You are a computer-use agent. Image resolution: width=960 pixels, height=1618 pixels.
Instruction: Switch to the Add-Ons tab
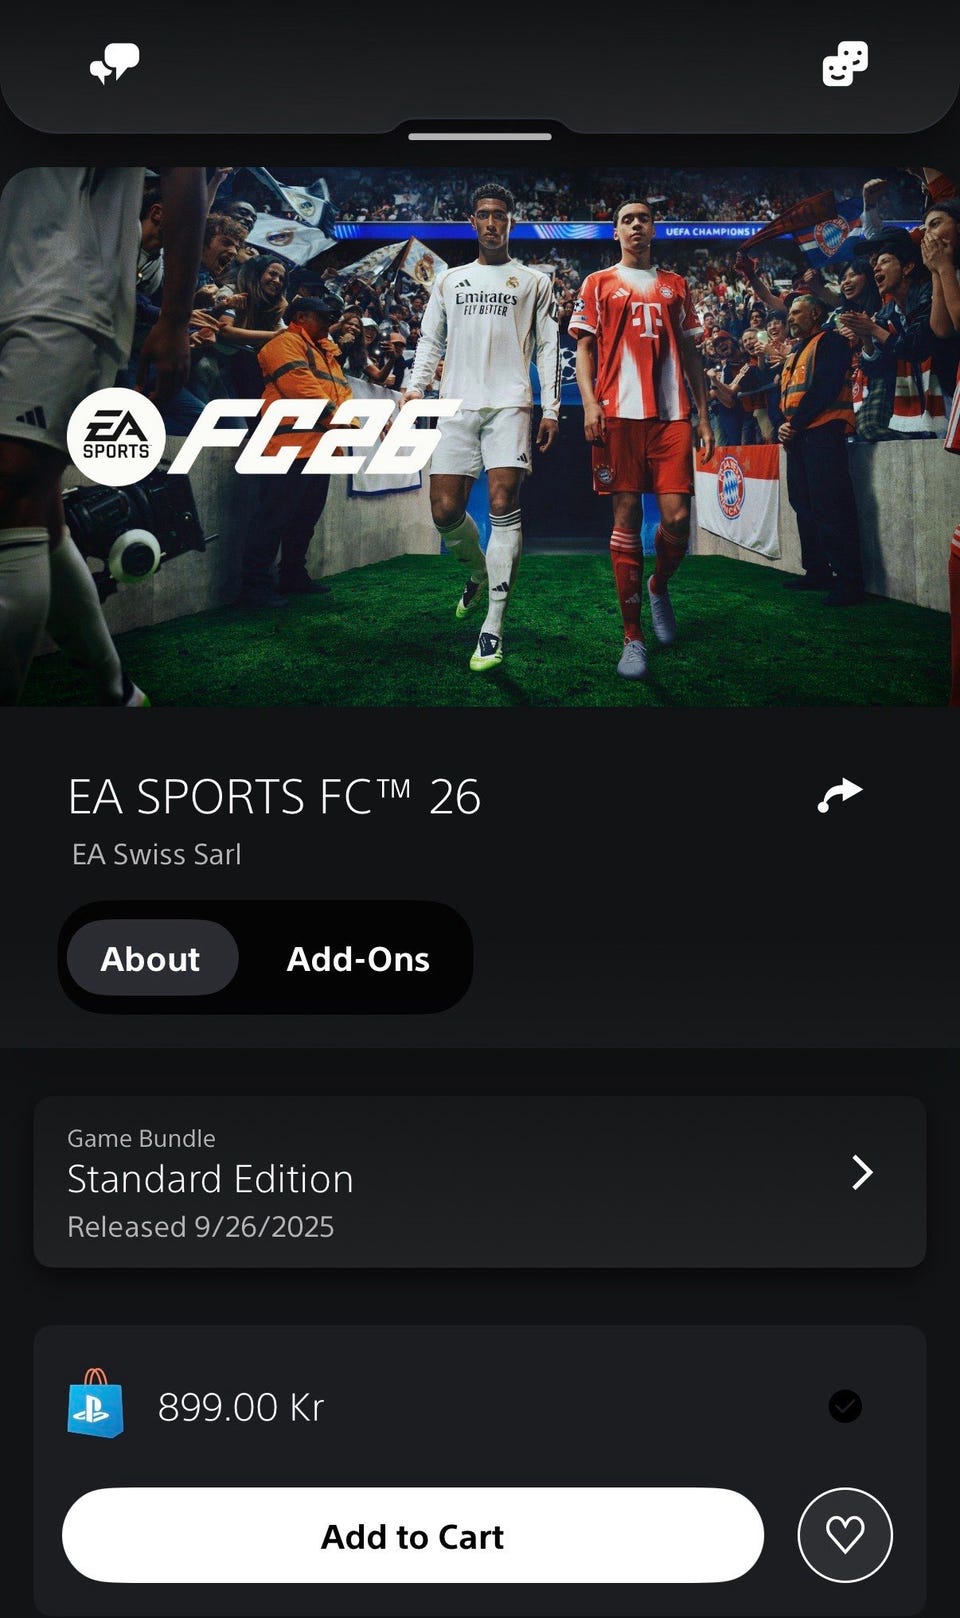coord(358,958)
